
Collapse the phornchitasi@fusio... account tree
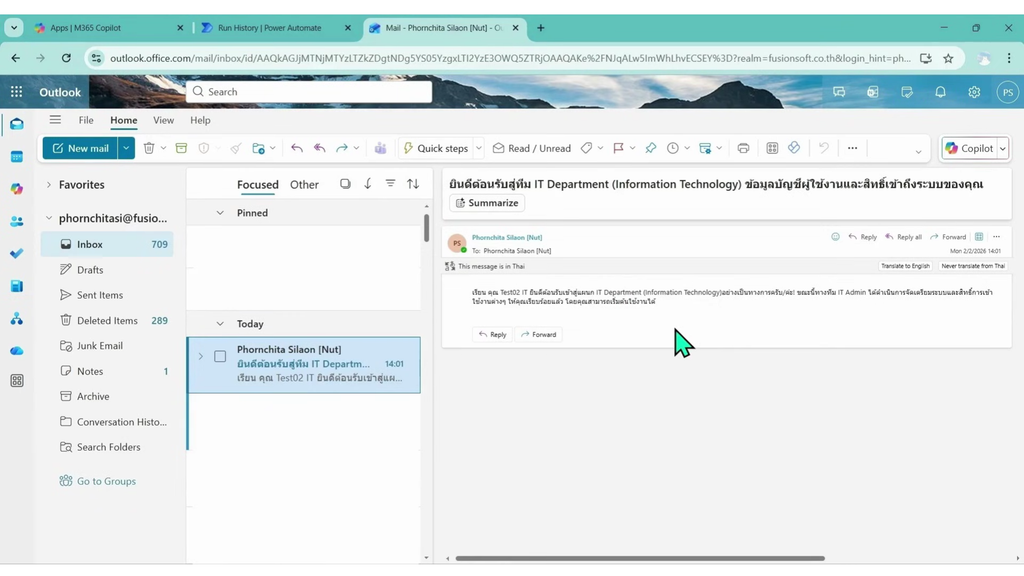[x=48, y=218]
